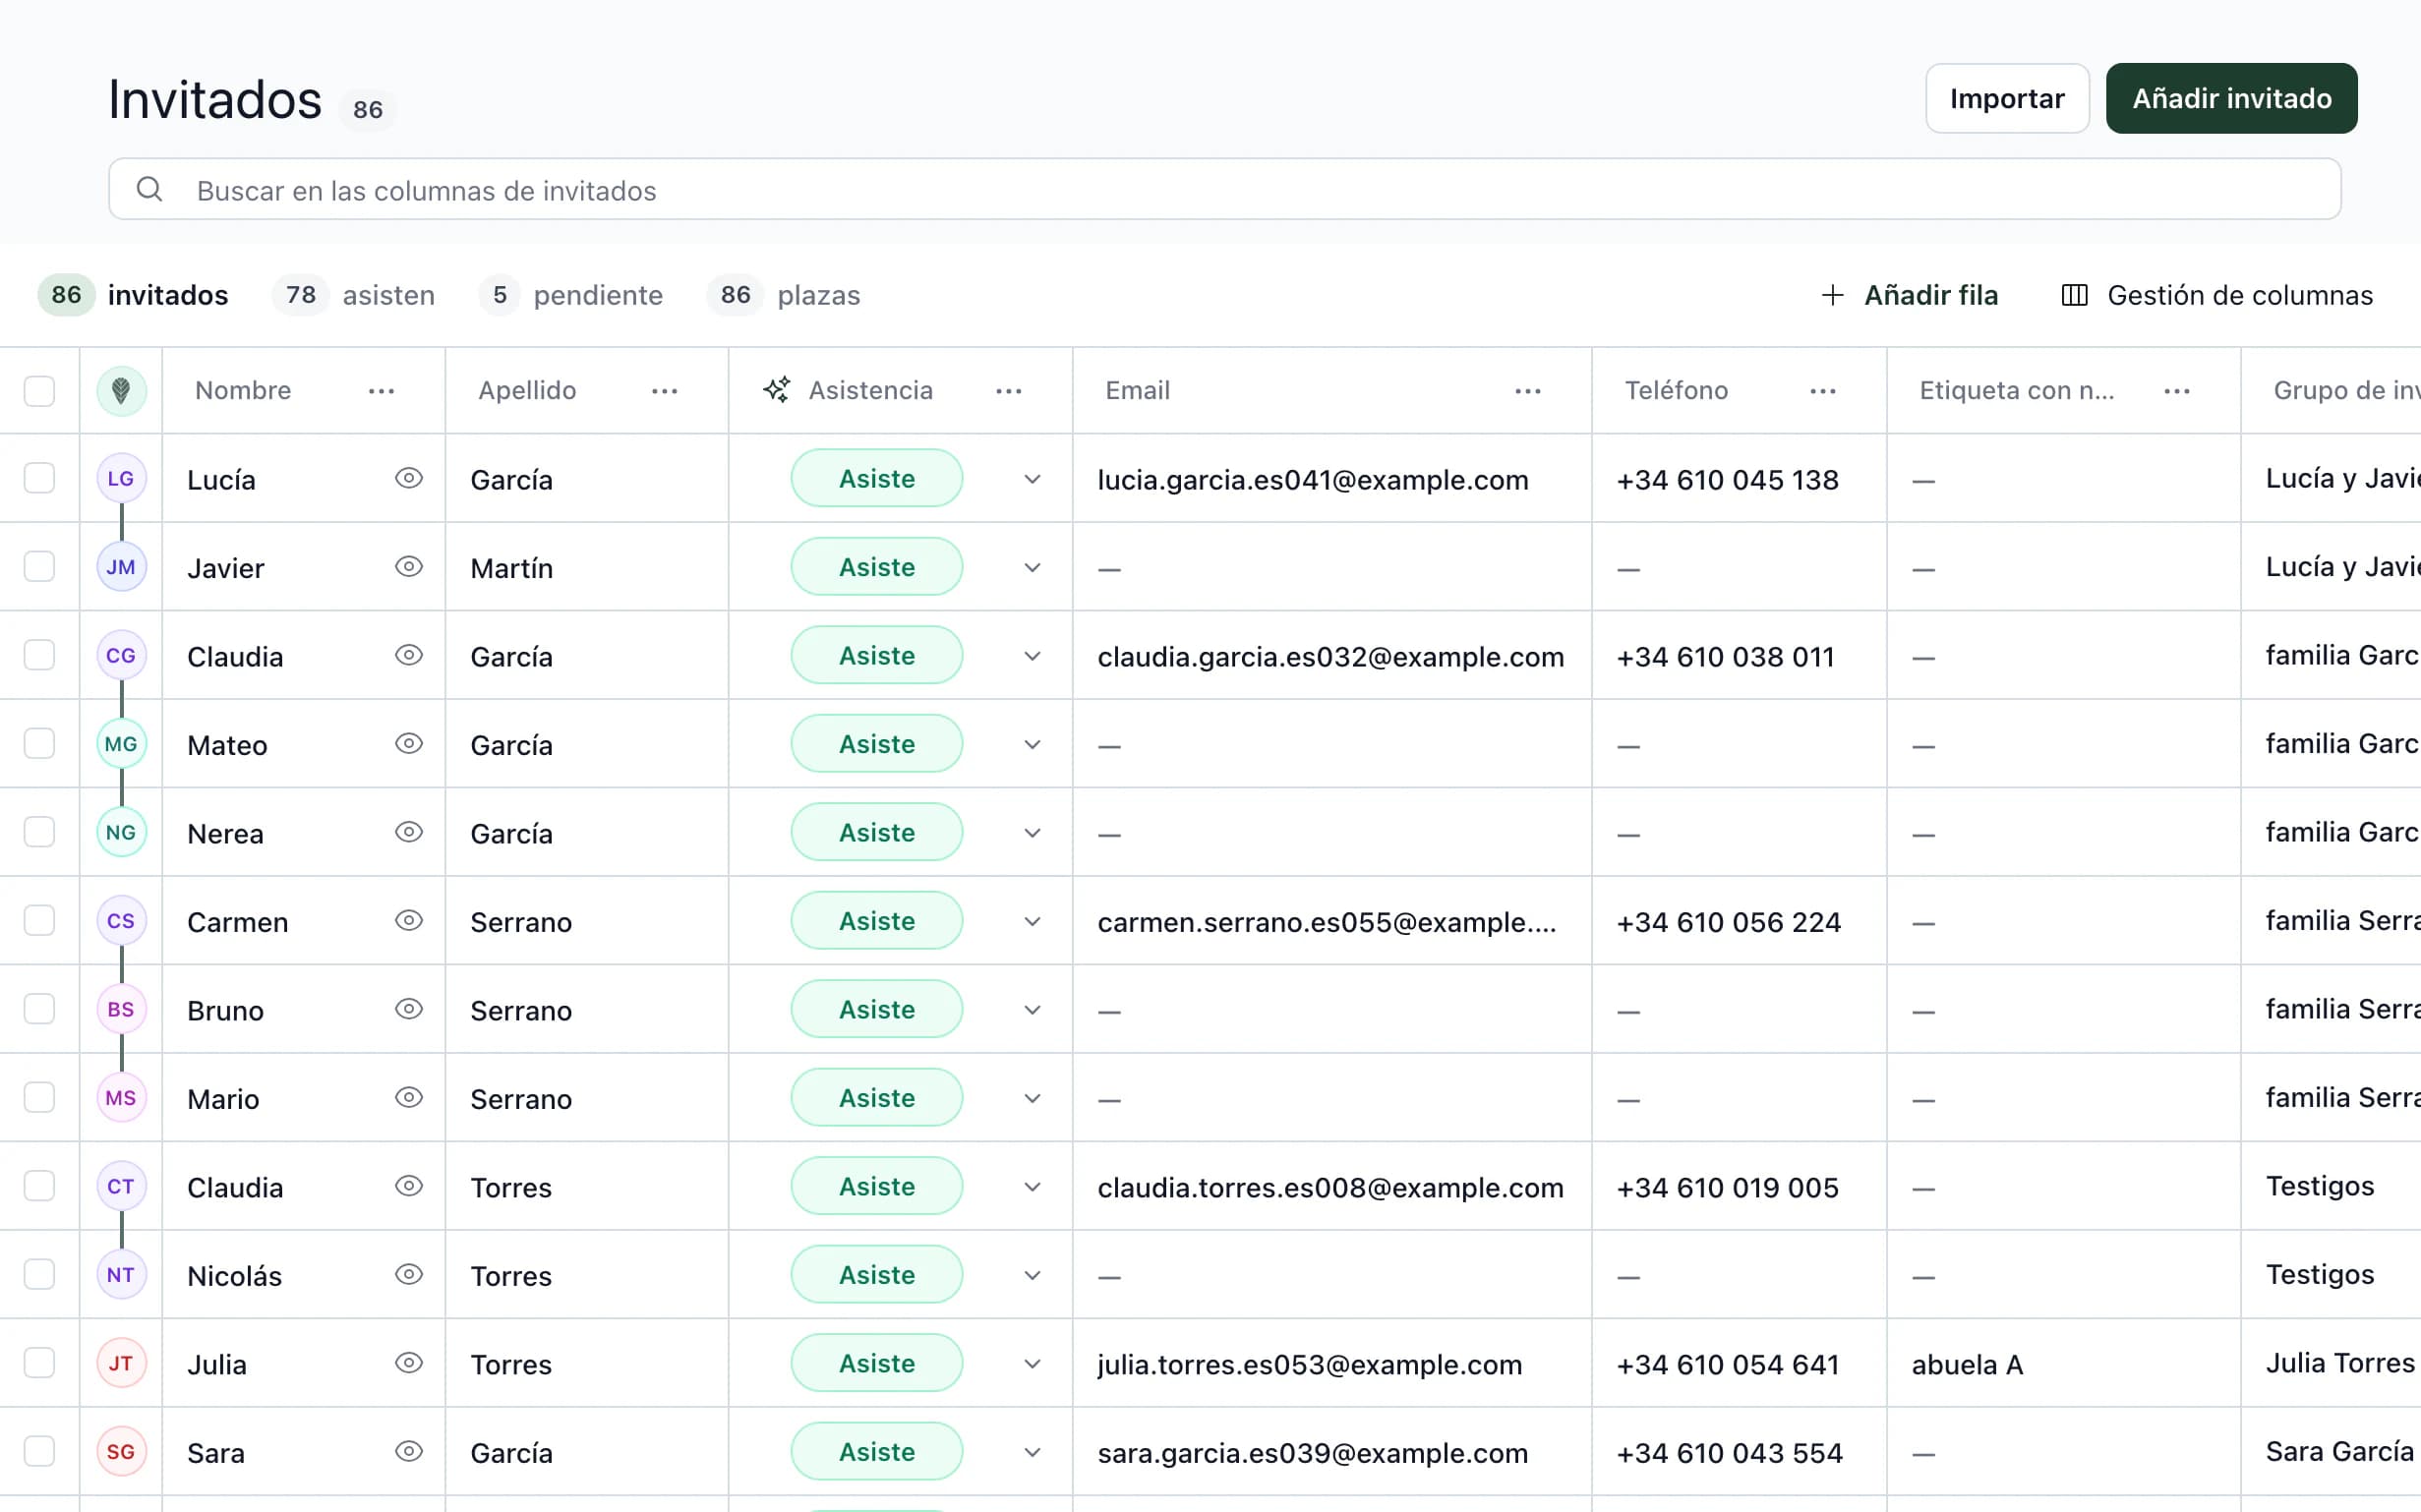This screenshot has height=1512, width=2421.
Task: Click the Importar button
Action: [x=2007, y=98]
